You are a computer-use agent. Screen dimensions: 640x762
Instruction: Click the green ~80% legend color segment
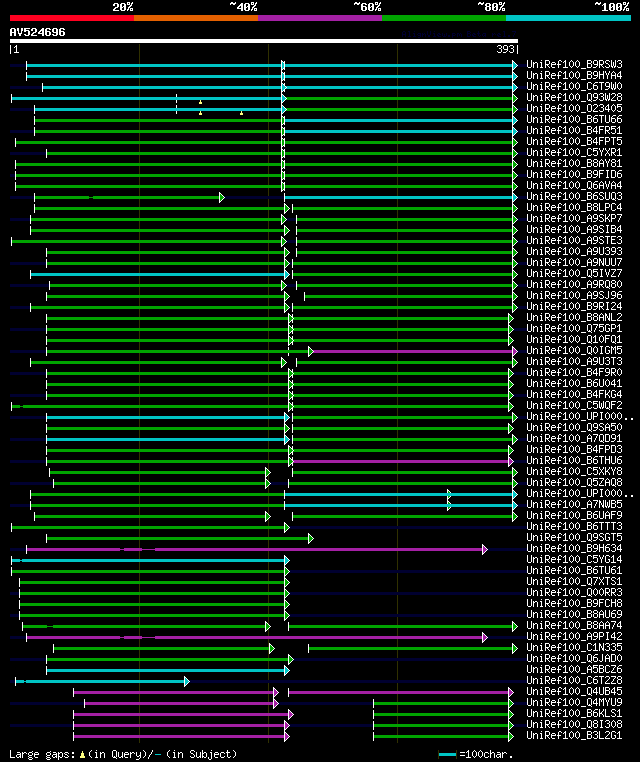(x=444, y=18)
